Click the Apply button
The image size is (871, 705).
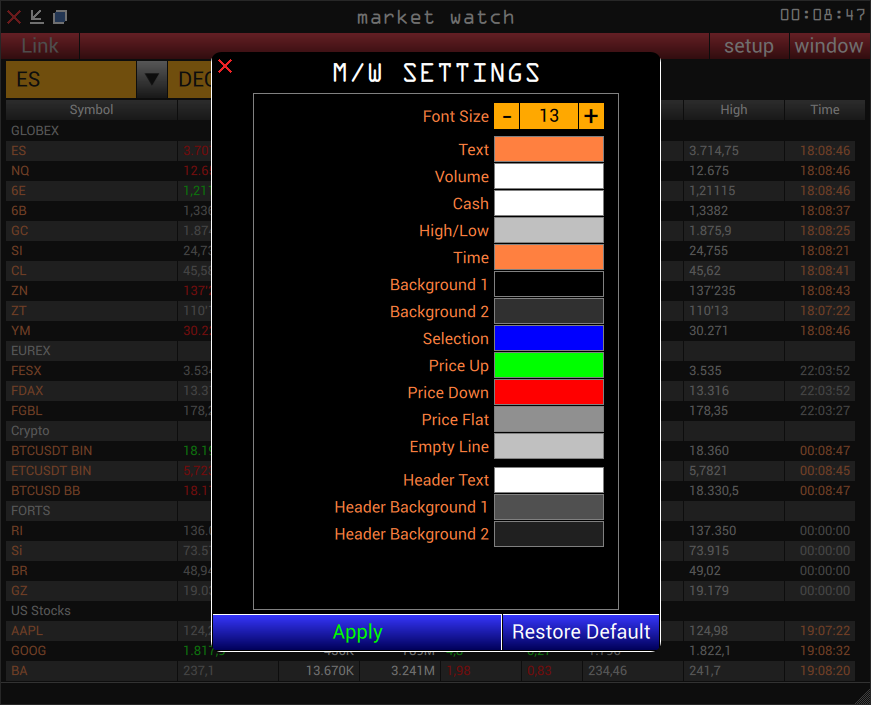(x=357, y=632)
